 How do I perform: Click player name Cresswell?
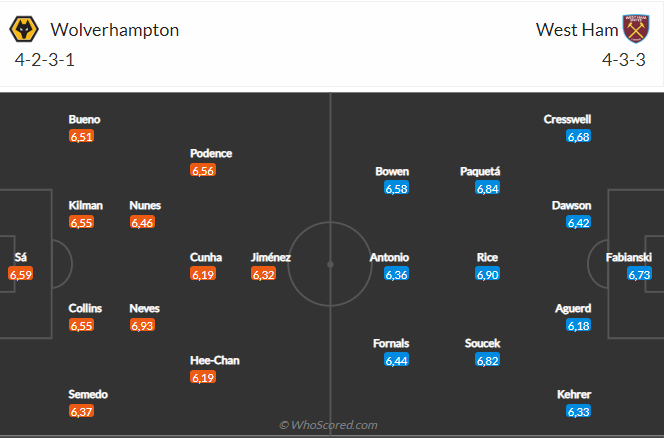coord(566,119)
